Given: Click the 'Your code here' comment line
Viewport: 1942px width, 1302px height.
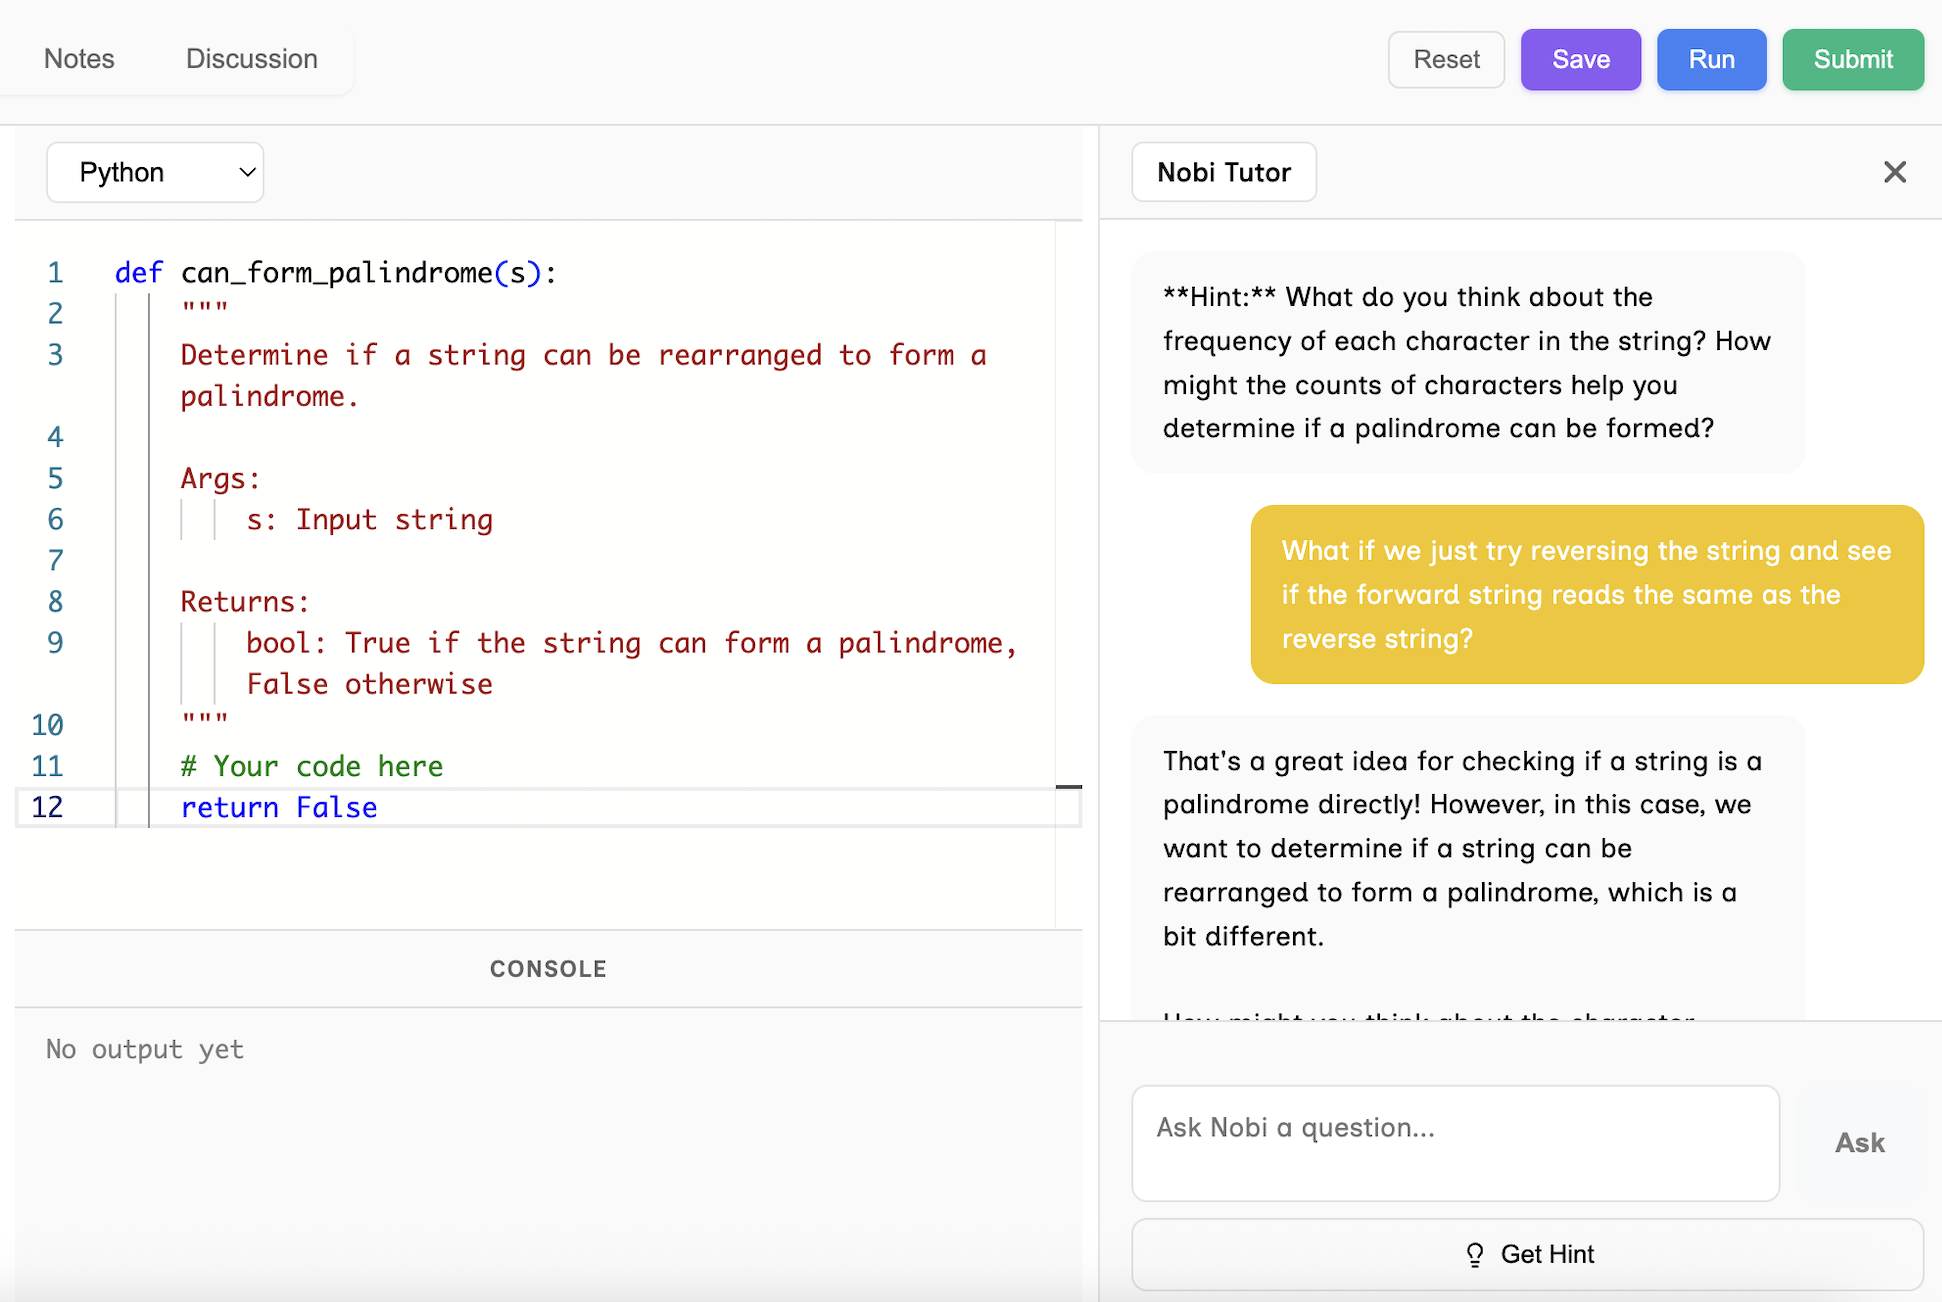Looking at the screenshot, I should pyautogui.click(x=311, y=766).
